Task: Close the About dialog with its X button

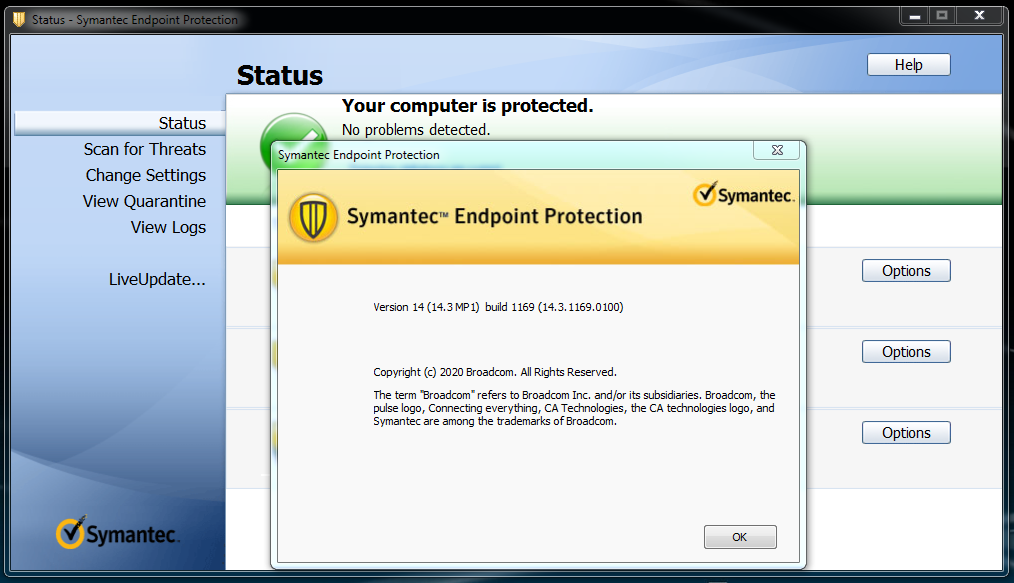Action: 776,149
